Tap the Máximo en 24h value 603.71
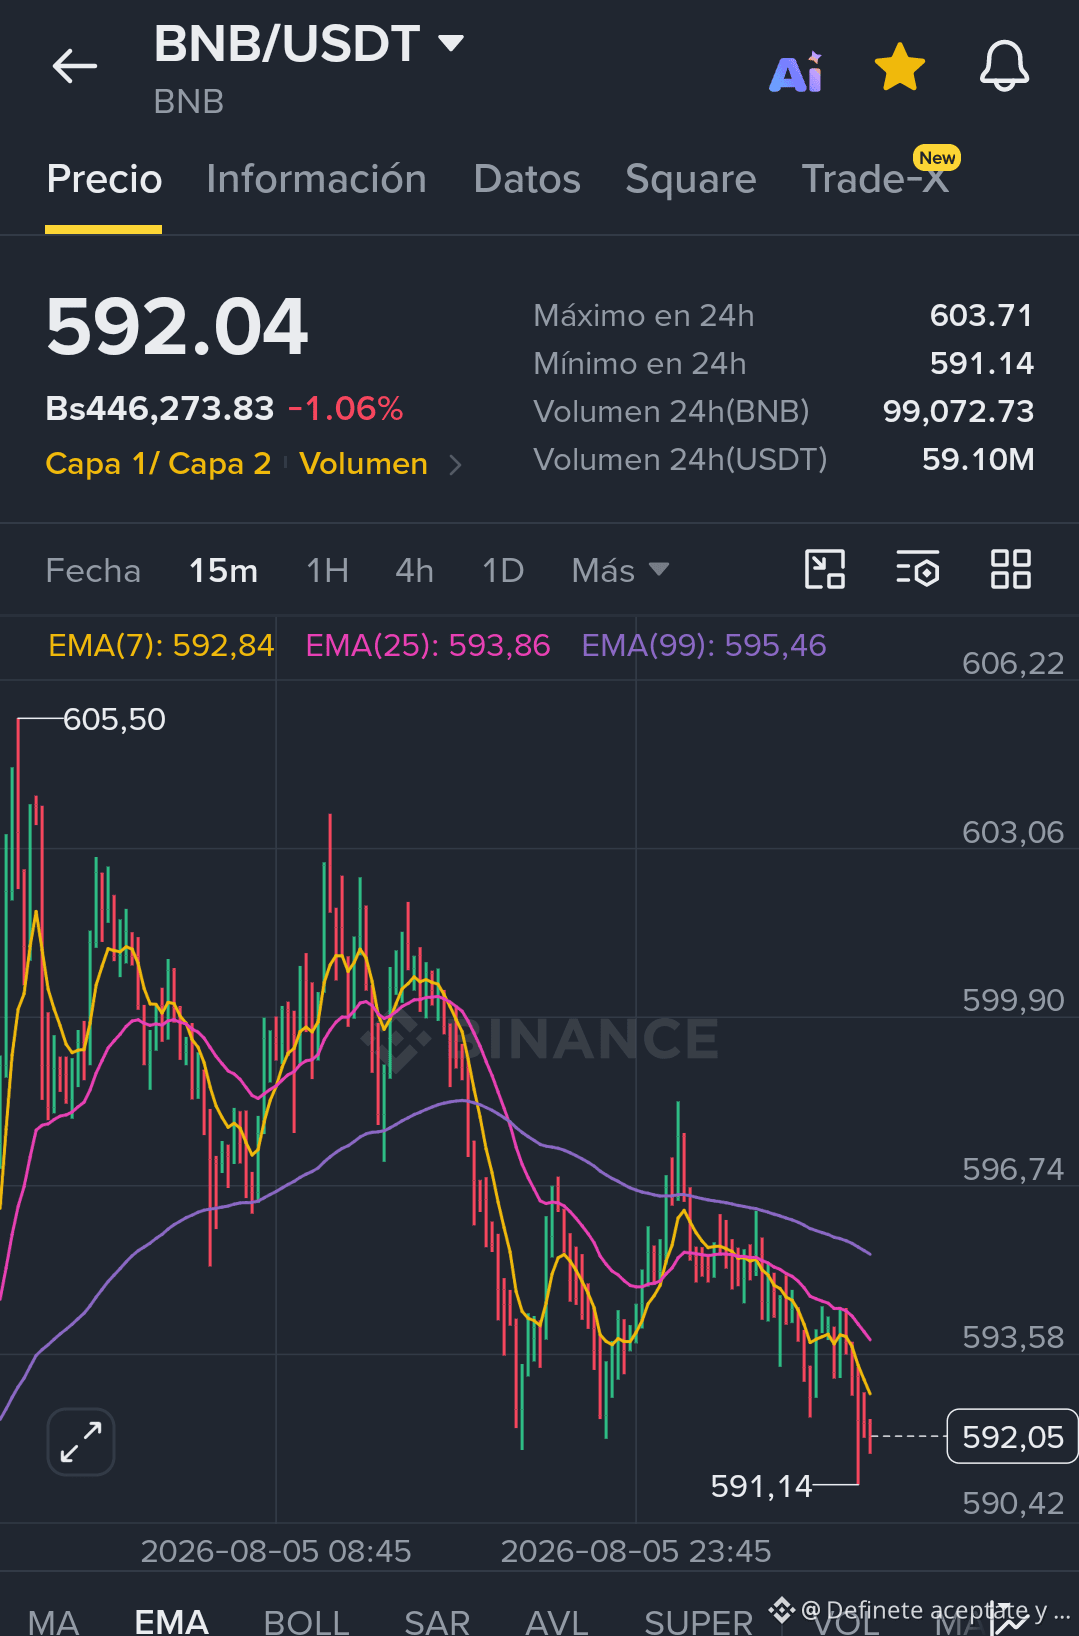Screen dimensions: 1079x1636 (982, 316)
